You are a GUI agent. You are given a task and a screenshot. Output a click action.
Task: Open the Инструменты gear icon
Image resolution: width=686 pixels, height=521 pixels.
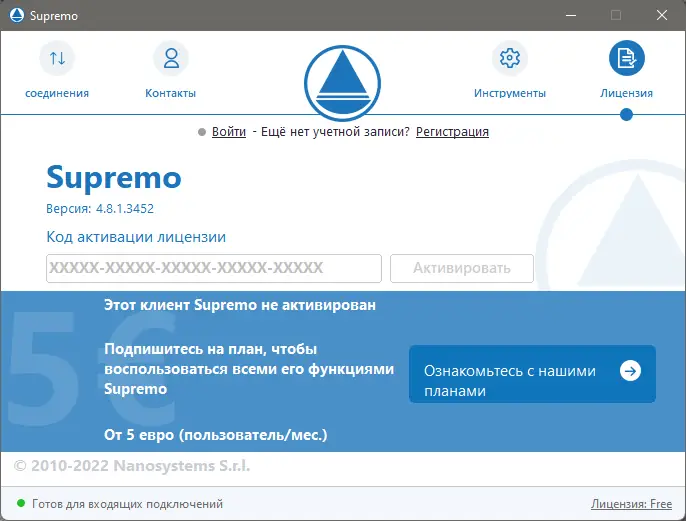510,58
